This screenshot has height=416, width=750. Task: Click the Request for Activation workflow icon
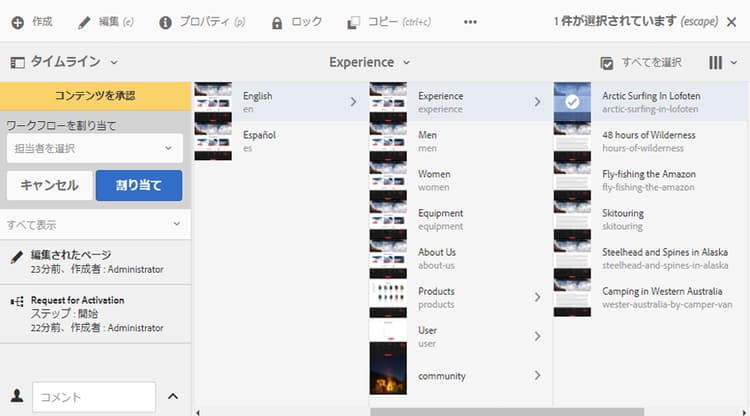click(17, 301)
